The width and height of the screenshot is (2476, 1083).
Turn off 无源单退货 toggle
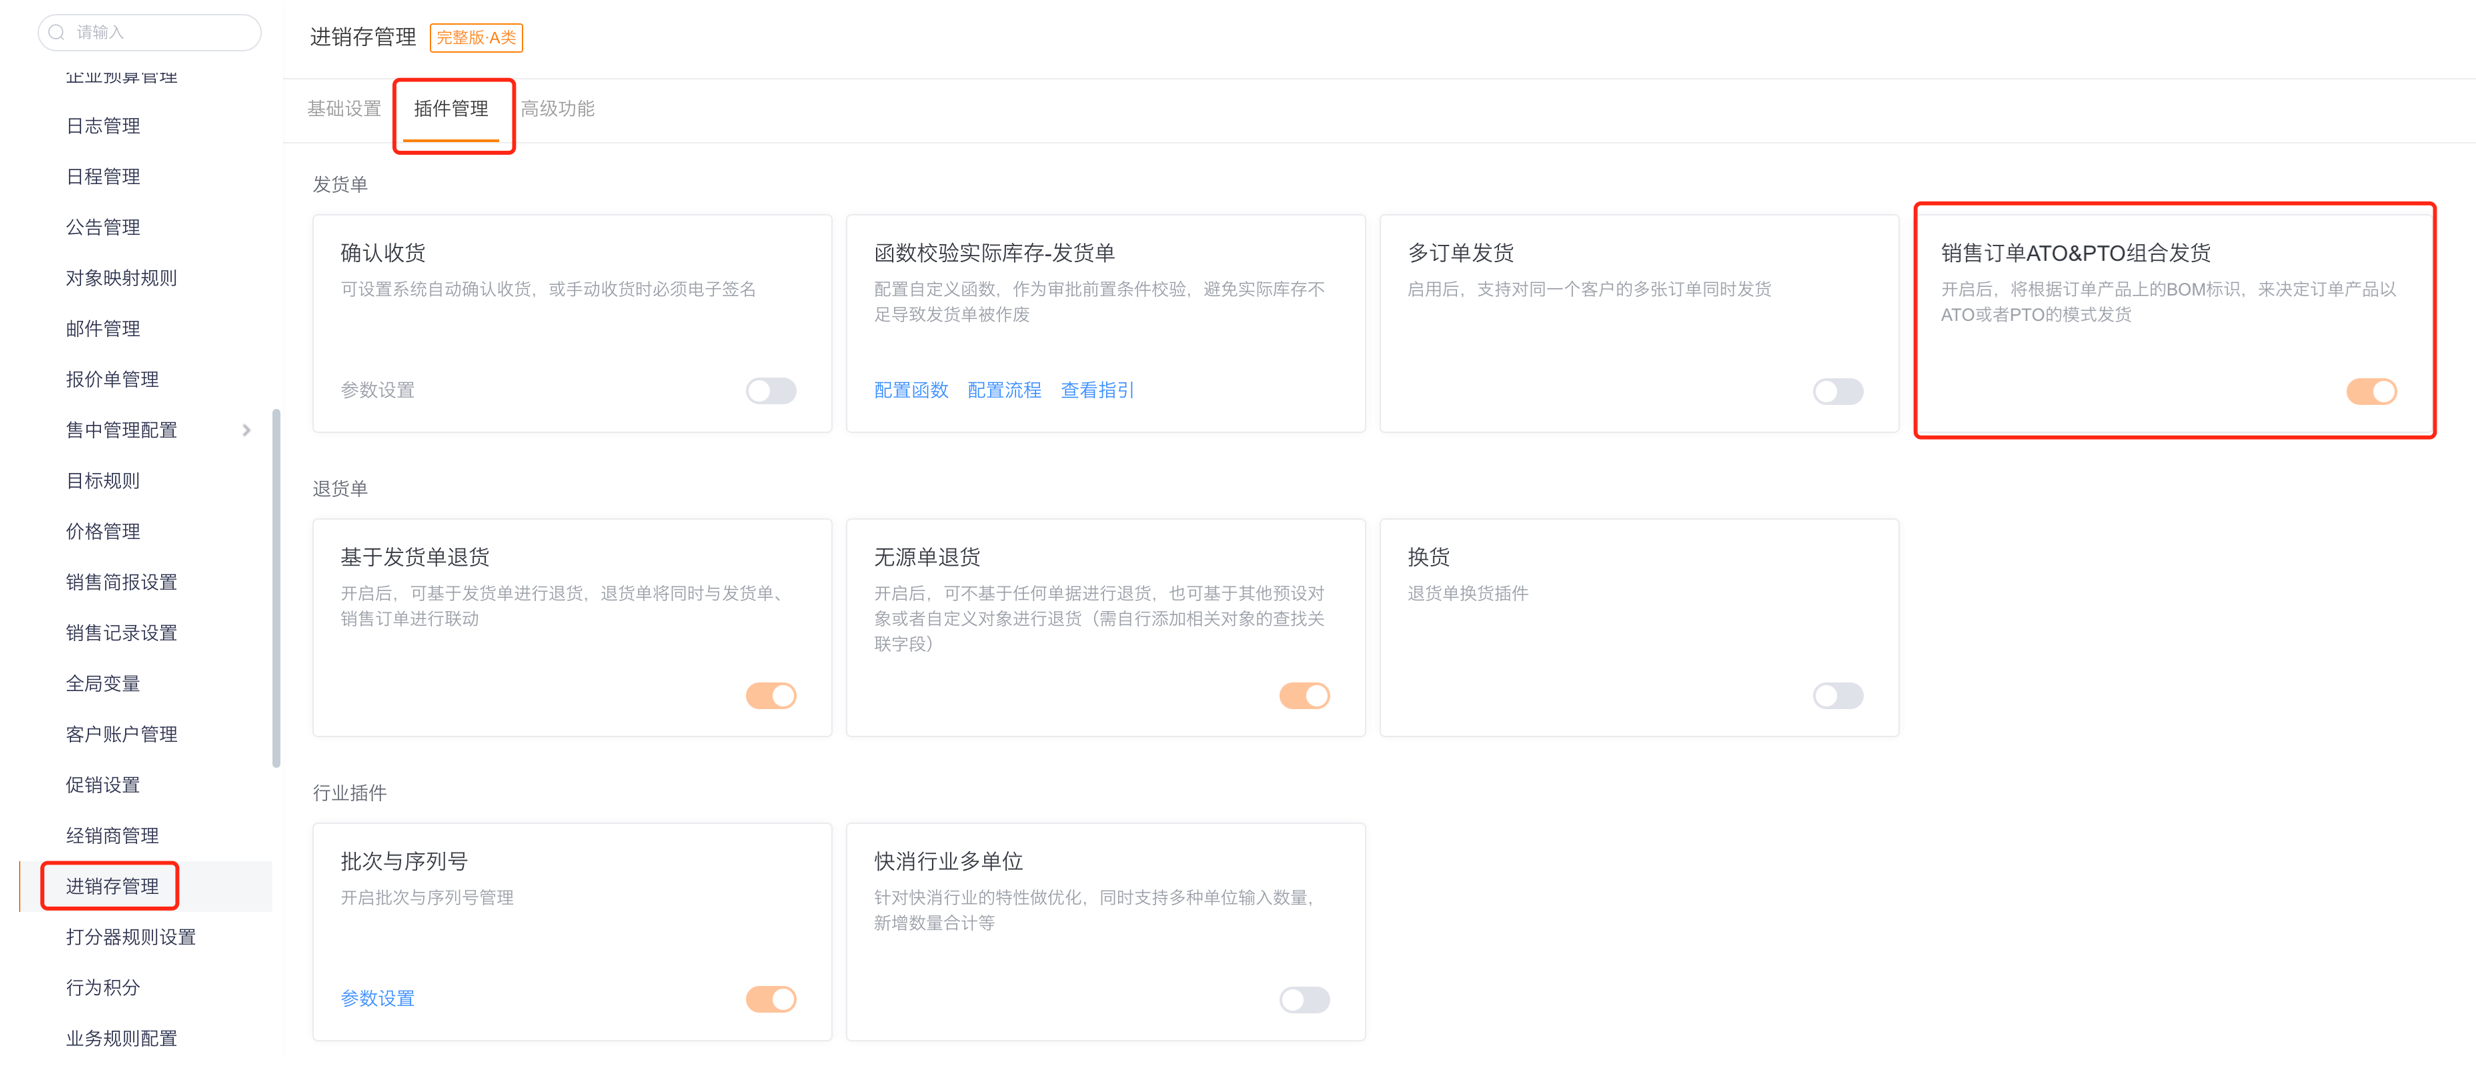1304,695
